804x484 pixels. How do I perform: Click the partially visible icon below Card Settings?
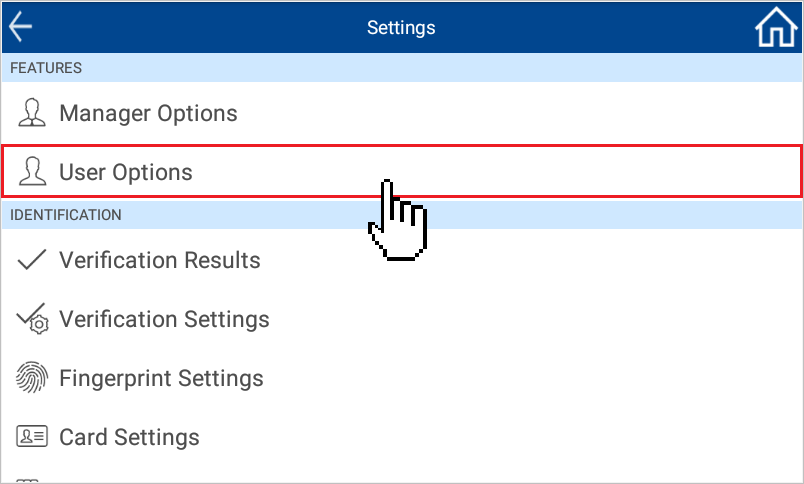click(28, 480)
